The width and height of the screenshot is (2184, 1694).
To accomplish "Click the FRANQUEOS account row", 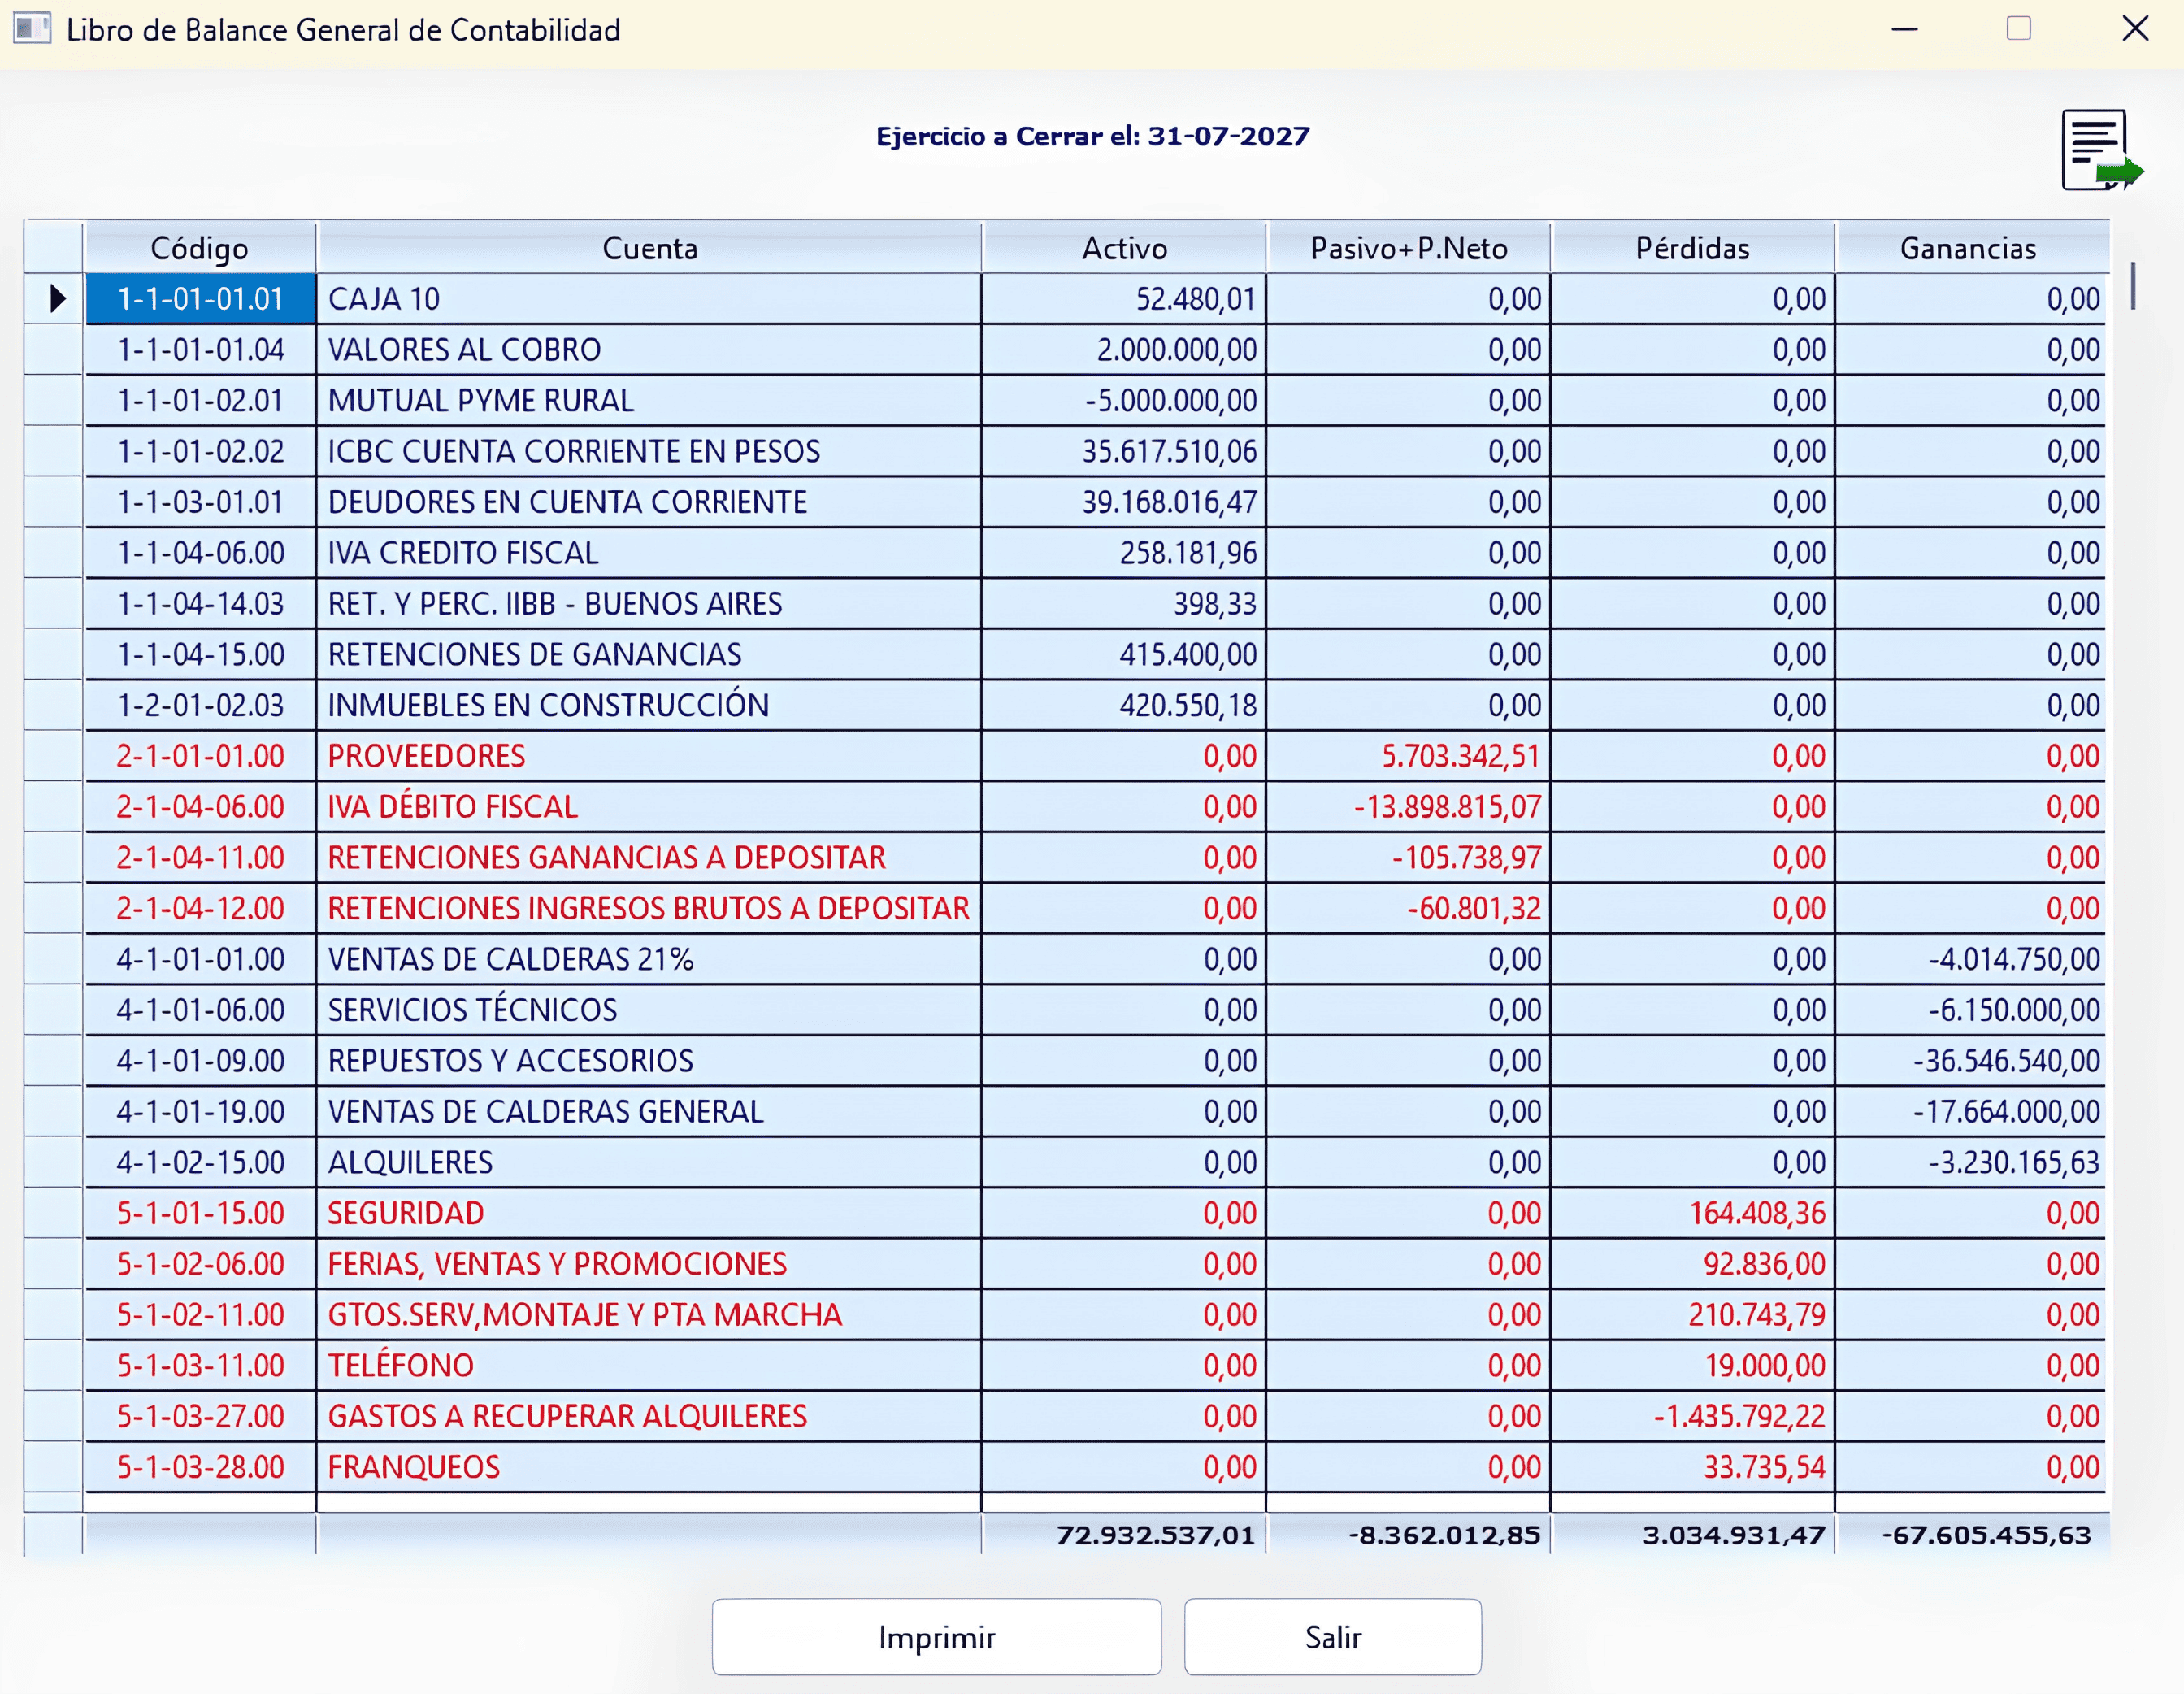I will coord(649,1468).
